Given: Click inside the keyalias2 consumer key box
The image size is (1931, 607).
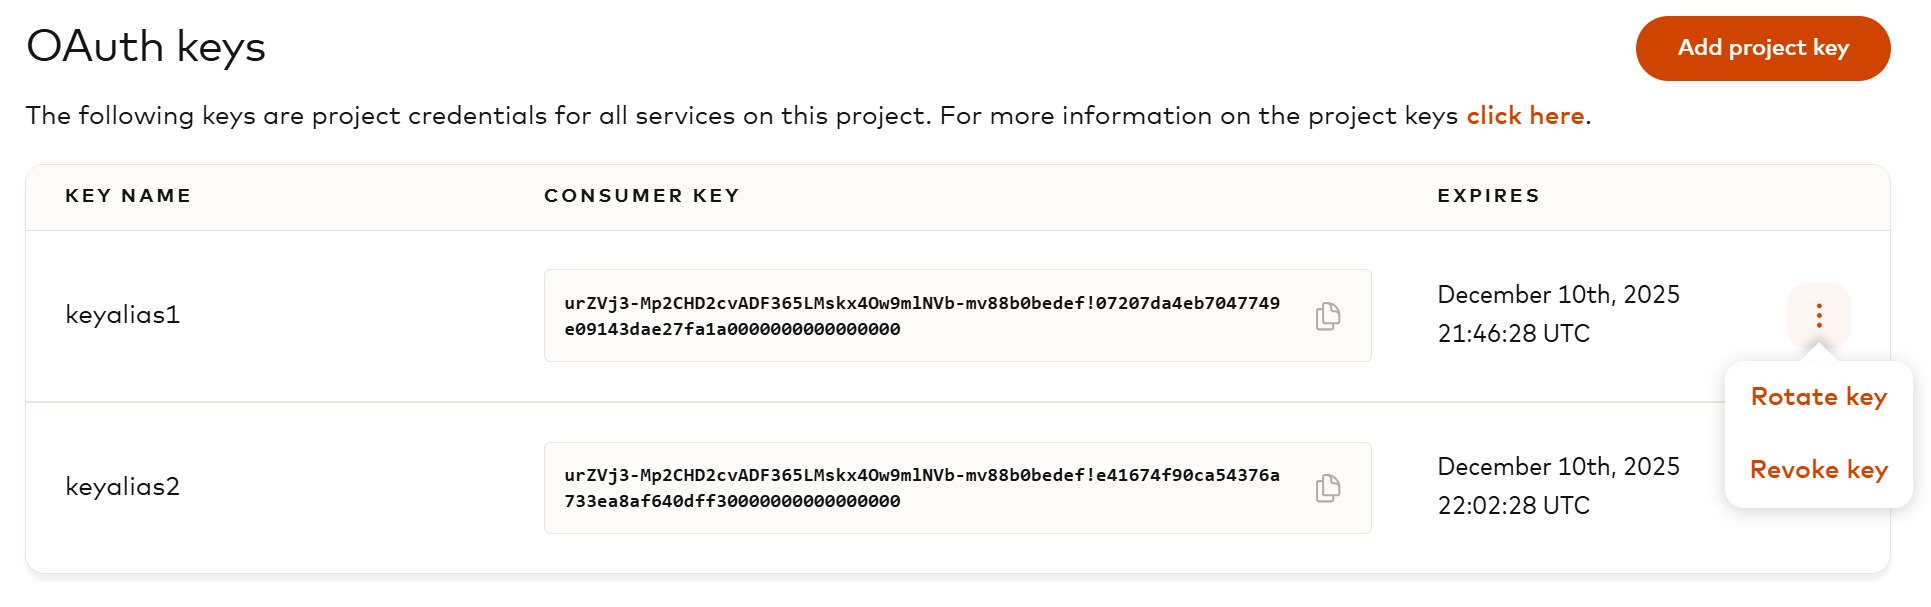Looking at the screenshot, I should click(x=920, y=488).
